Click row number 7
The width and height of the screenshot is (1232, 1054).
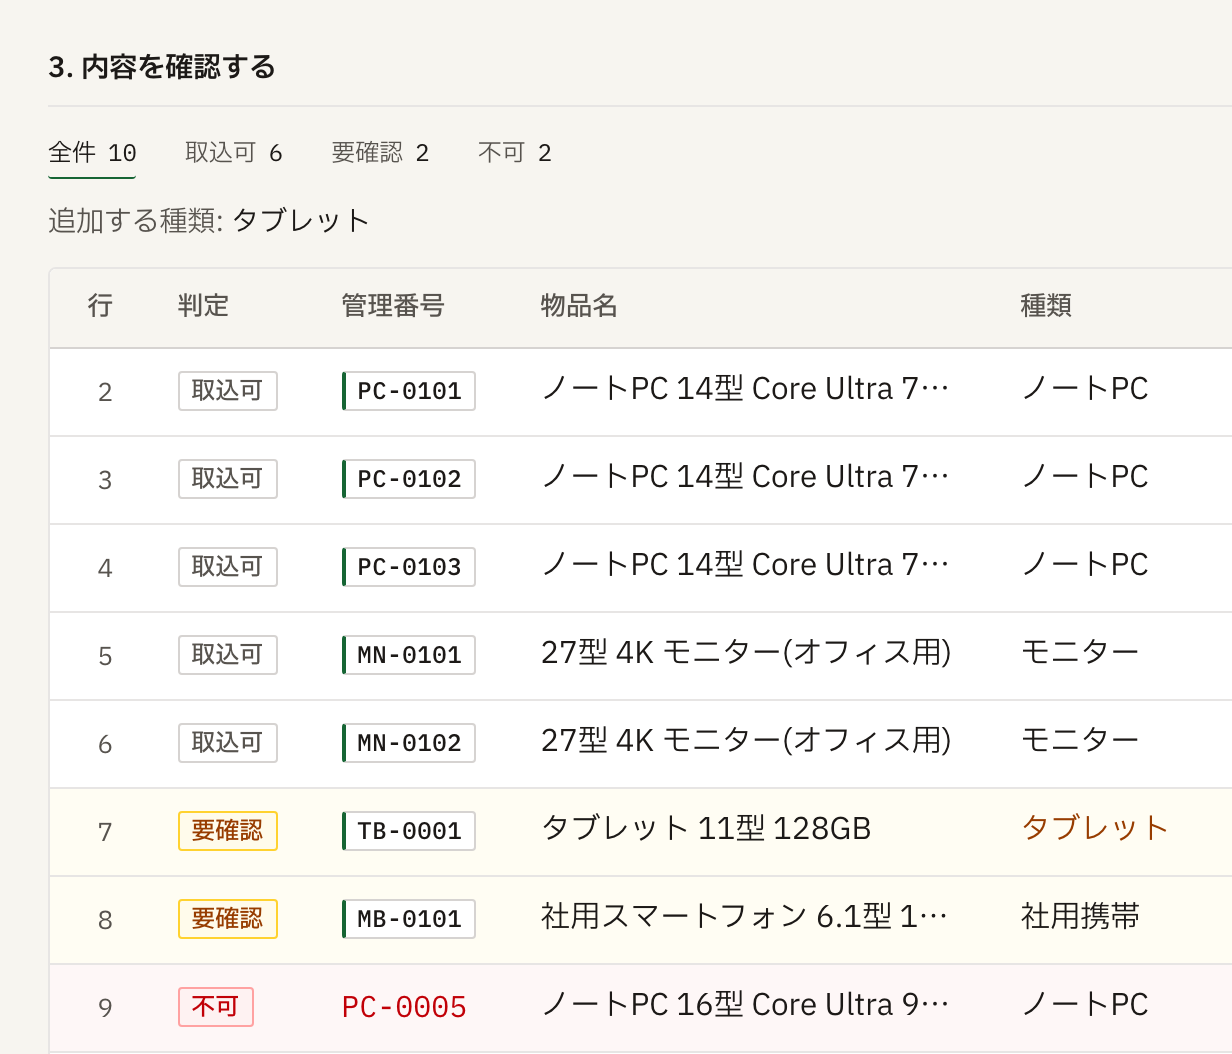pyautogui.click(x=105, y=832)
